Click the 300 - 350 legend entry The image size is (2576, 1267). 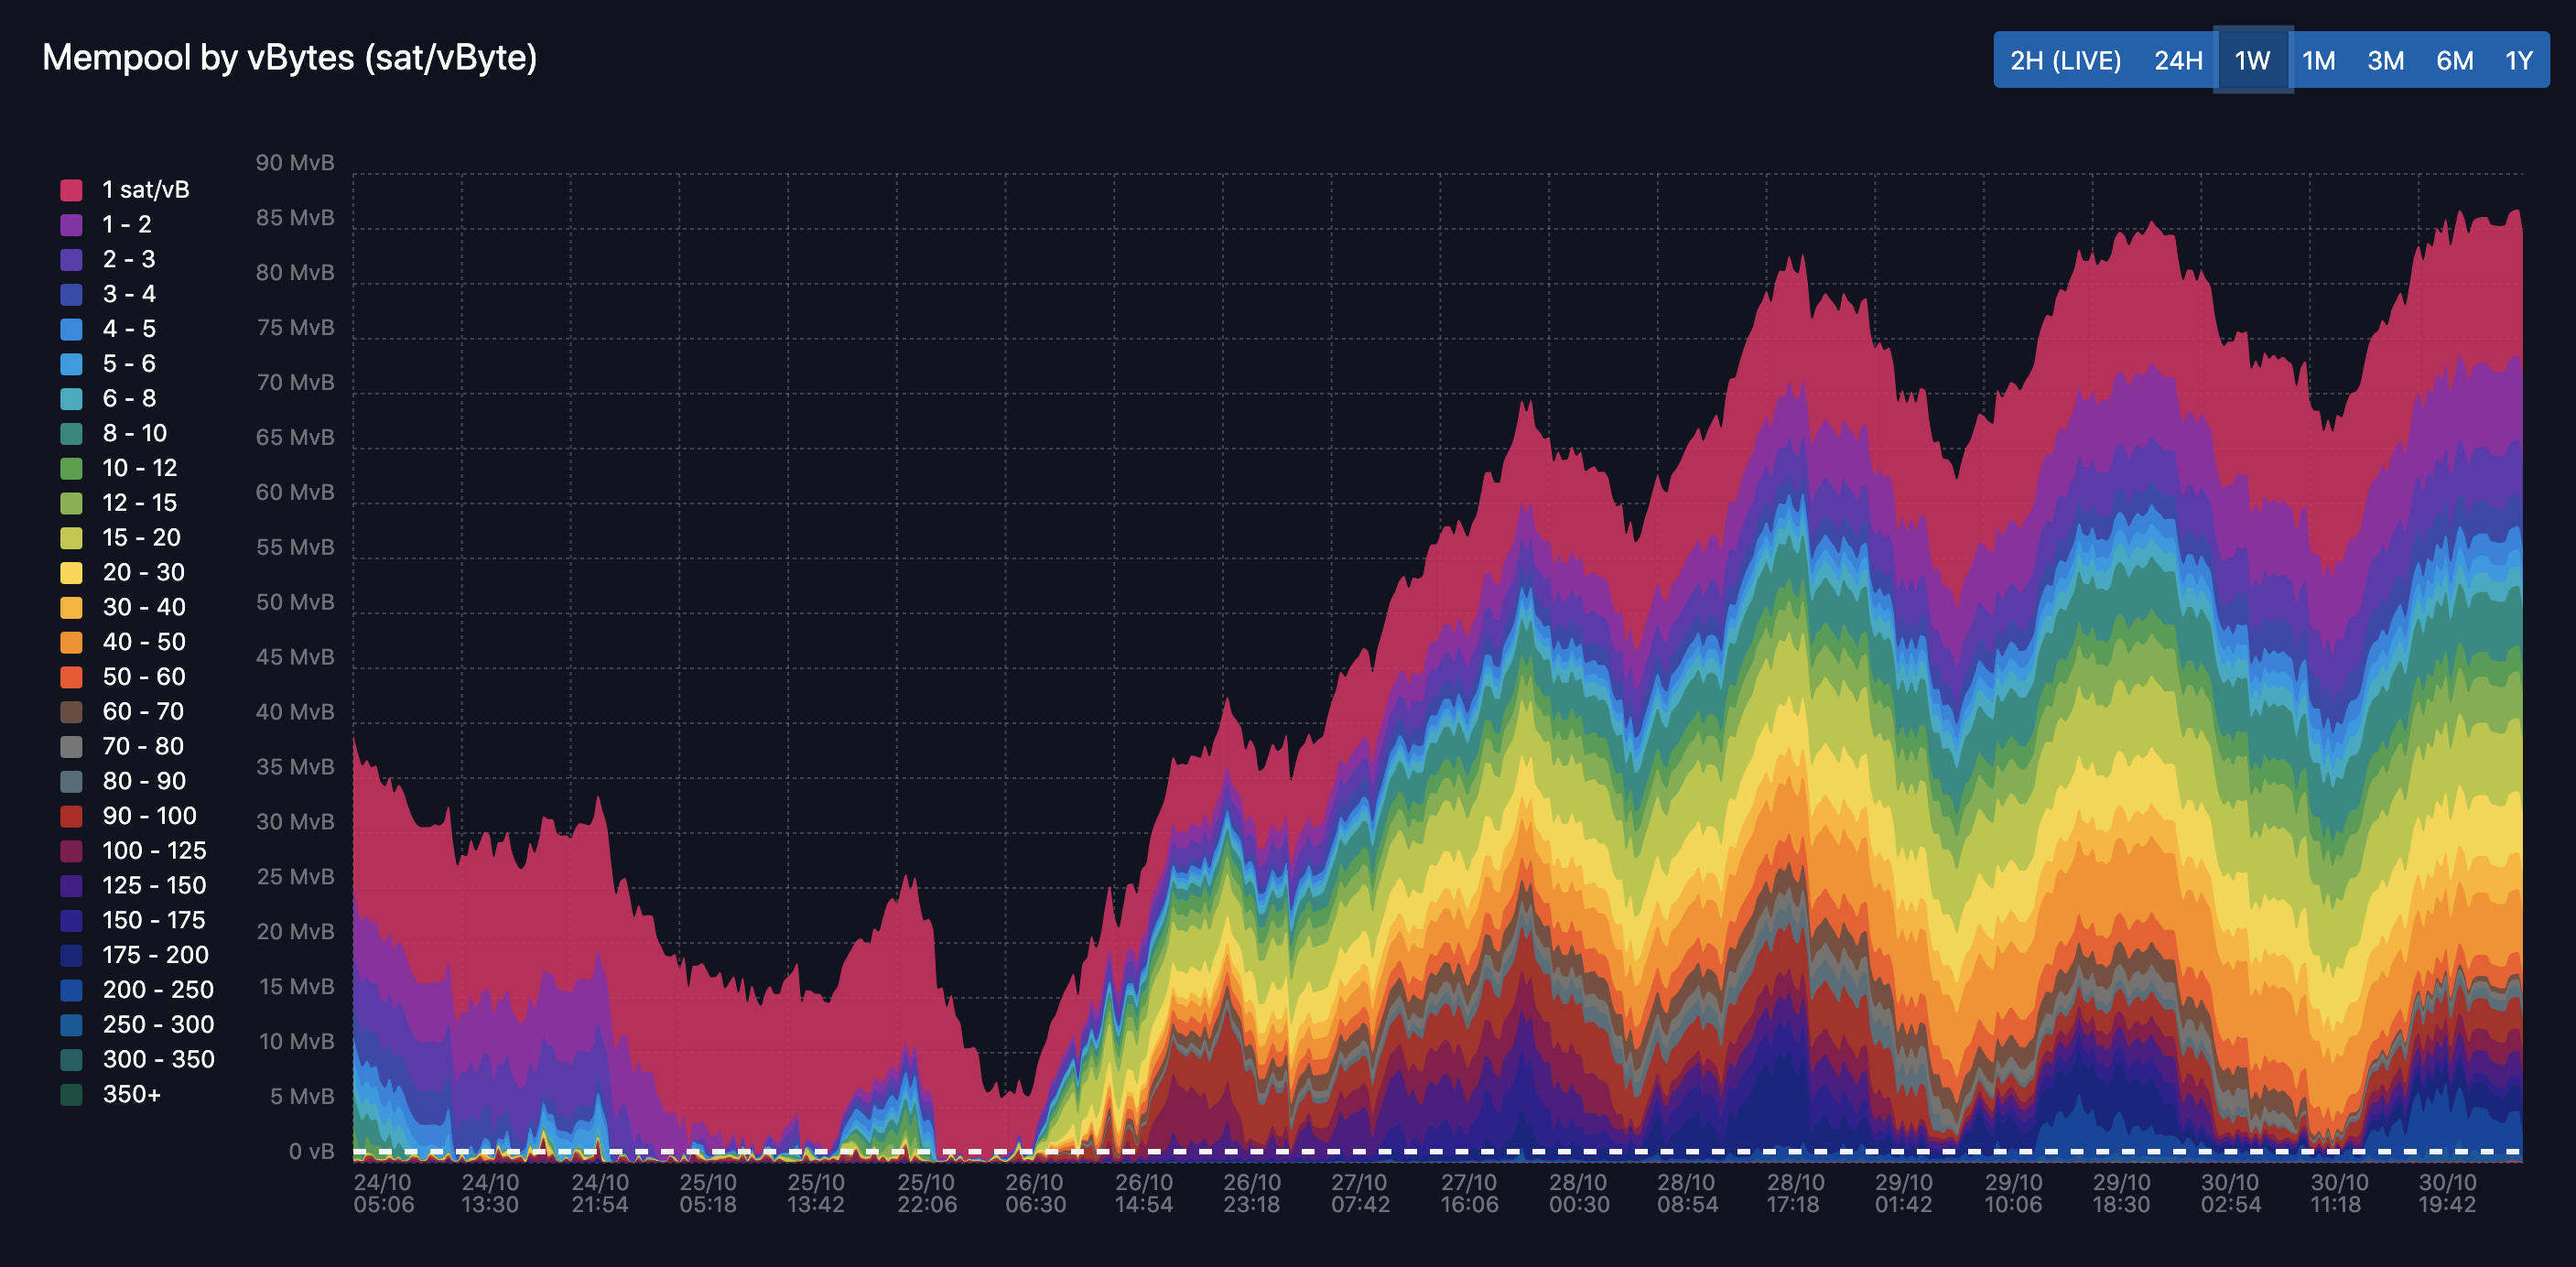point(137,1060)
